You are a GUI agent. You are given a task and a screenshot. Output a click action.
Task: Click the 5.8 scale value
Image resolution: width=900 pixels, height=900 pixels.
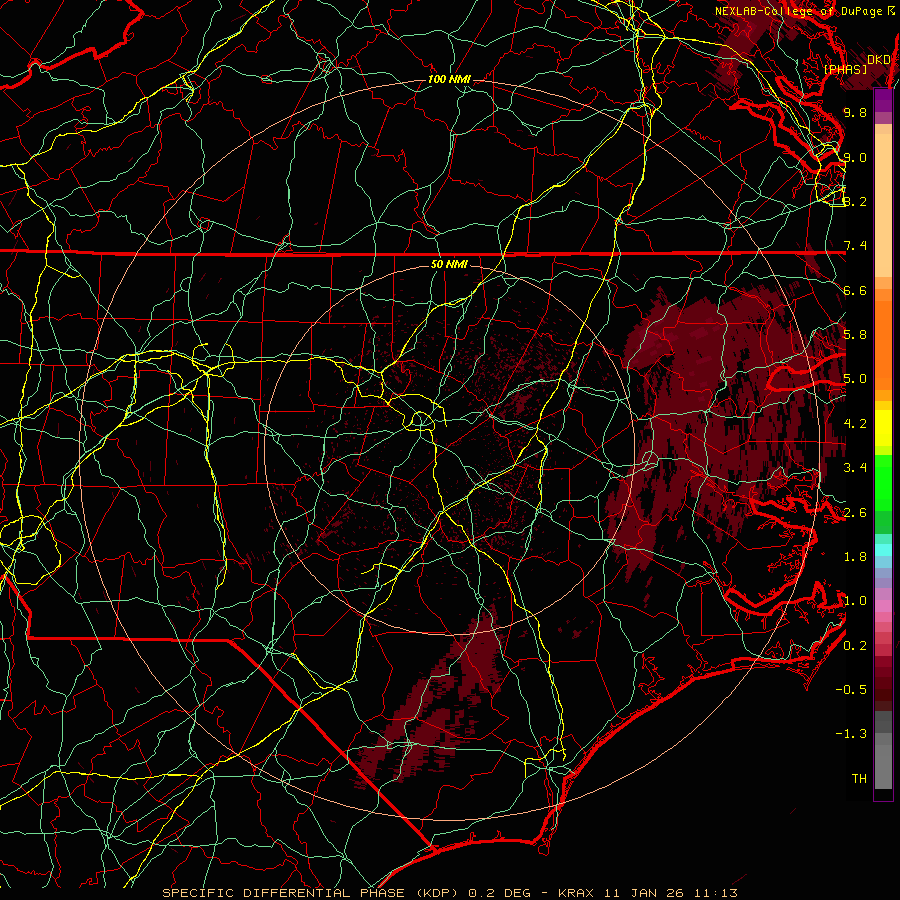(855, 335)
